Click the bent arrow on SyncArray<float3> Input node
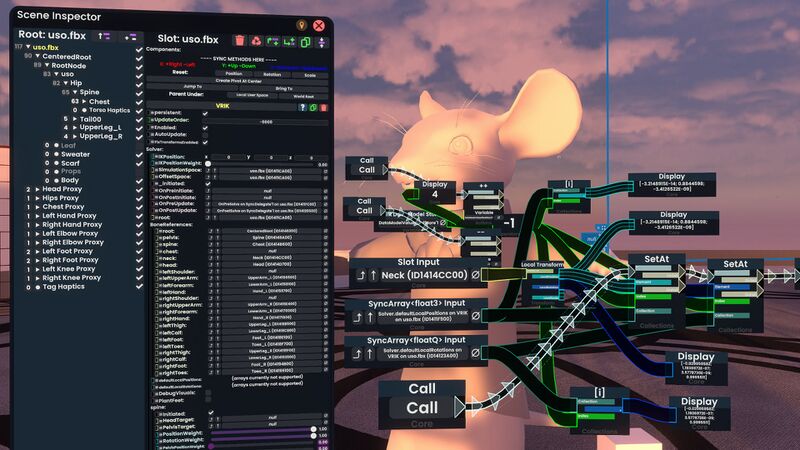800x450 pixels. point(358,317)
